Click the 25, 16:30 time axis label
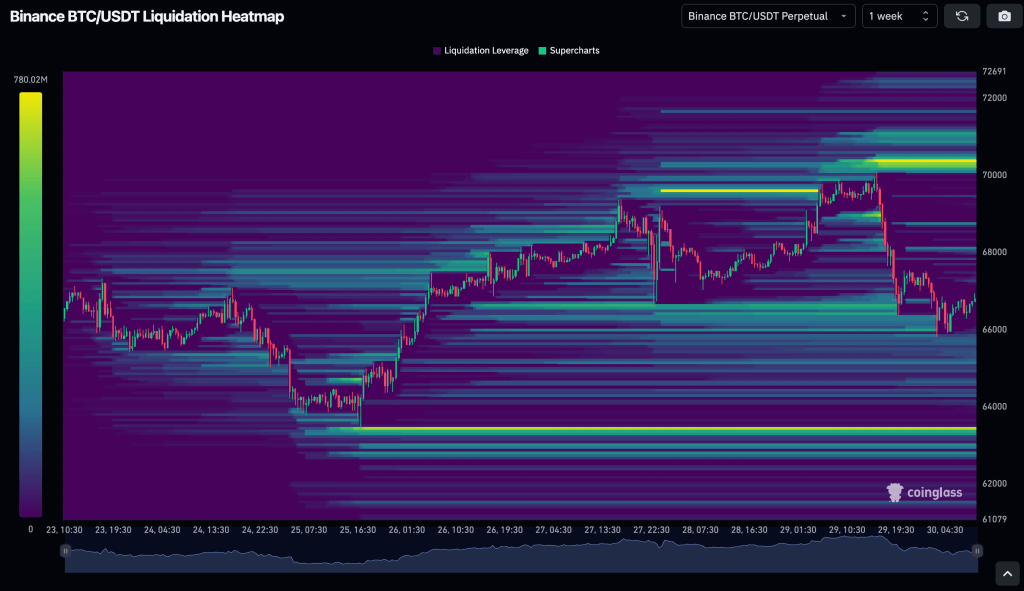 [x=358, y=530]
